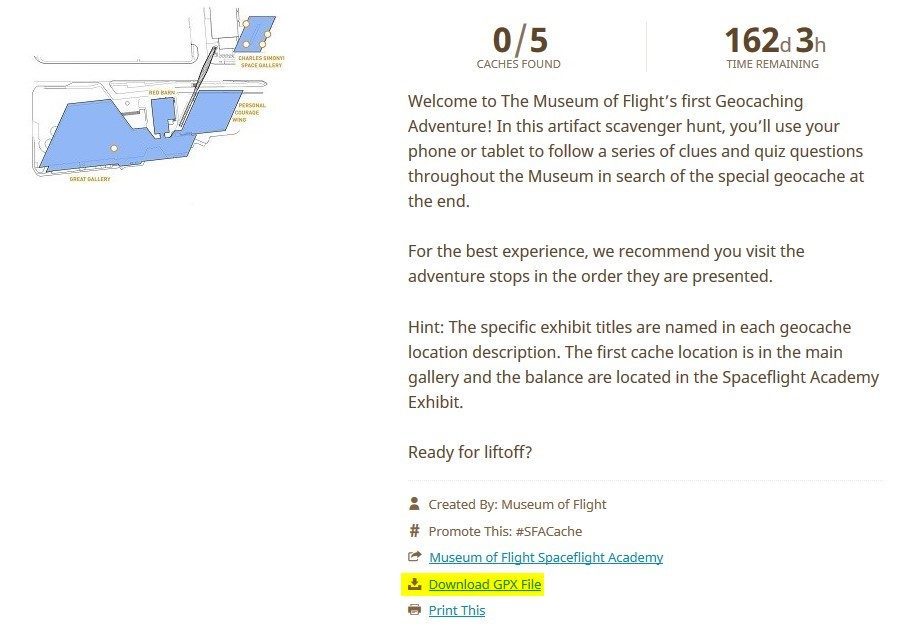This screenshot has height=630, width=908.
Task: Click the download icon beside Download GPX File
Action: click(x=414, y=584)
